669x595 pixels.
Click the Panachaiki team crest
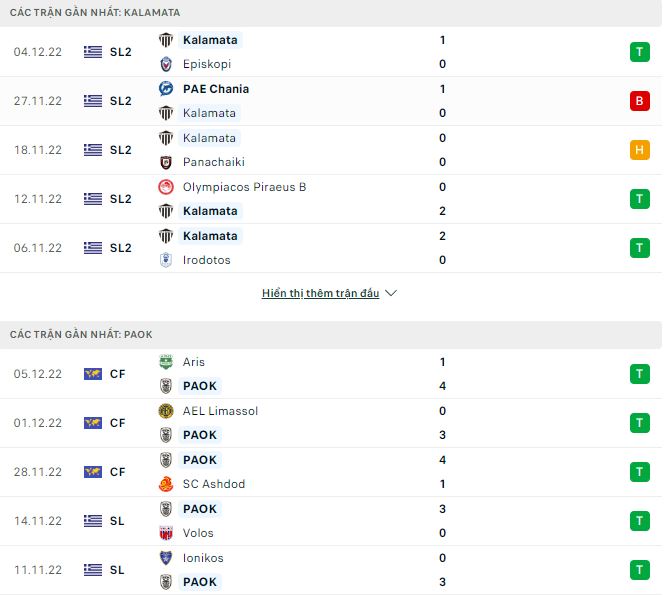pyautogui.click(x=166, y=162)
